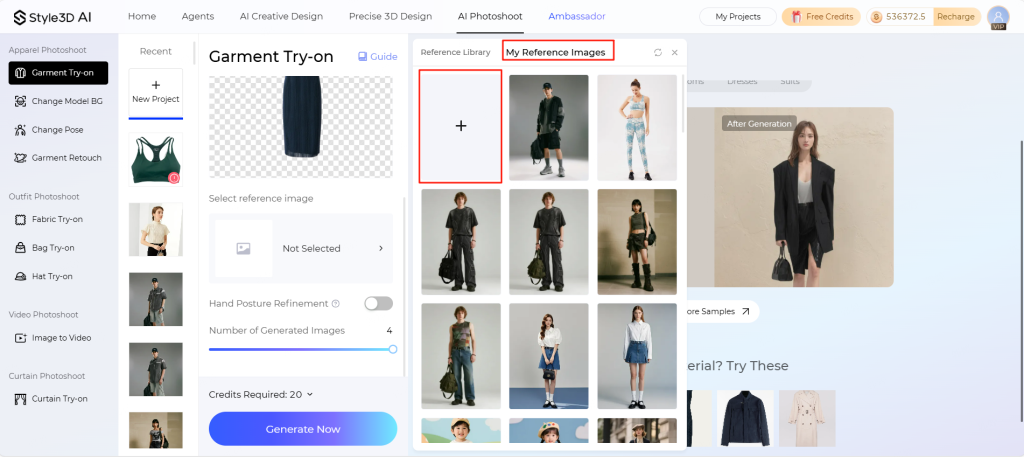The height and width of the screenshot is (457, 1024).
Task: Expand Credits Required dropdown arrow
Action: click(x=310, y=394)
